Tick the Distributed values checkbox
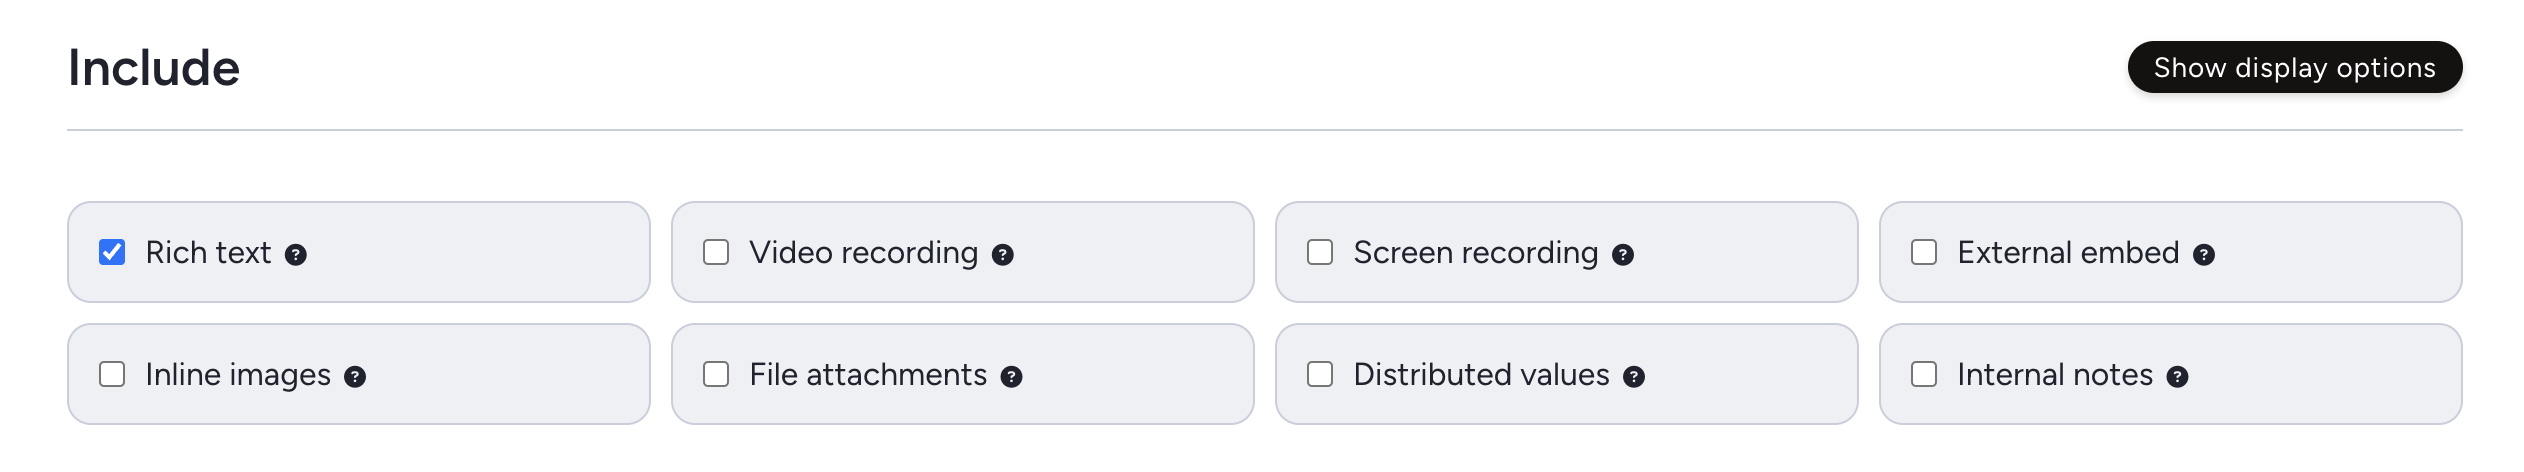The height and width of the screenshot is (472, 2524). [1320, 374]
